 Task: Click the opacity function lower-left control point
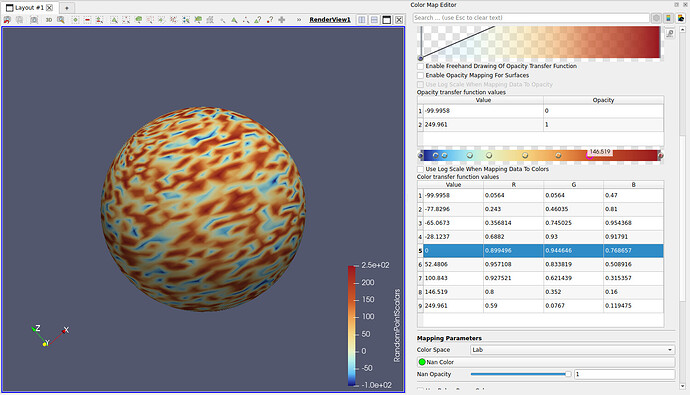click(x=420, y=58)
